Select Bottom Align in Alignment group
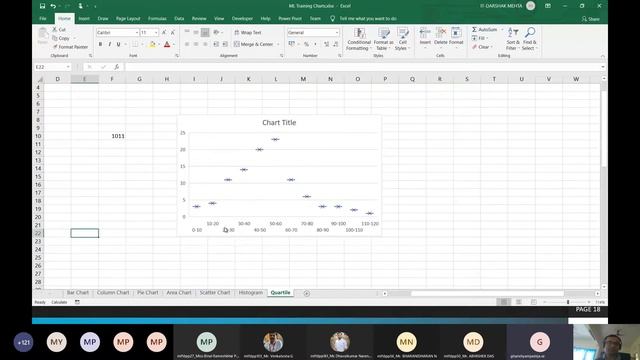 205,32
